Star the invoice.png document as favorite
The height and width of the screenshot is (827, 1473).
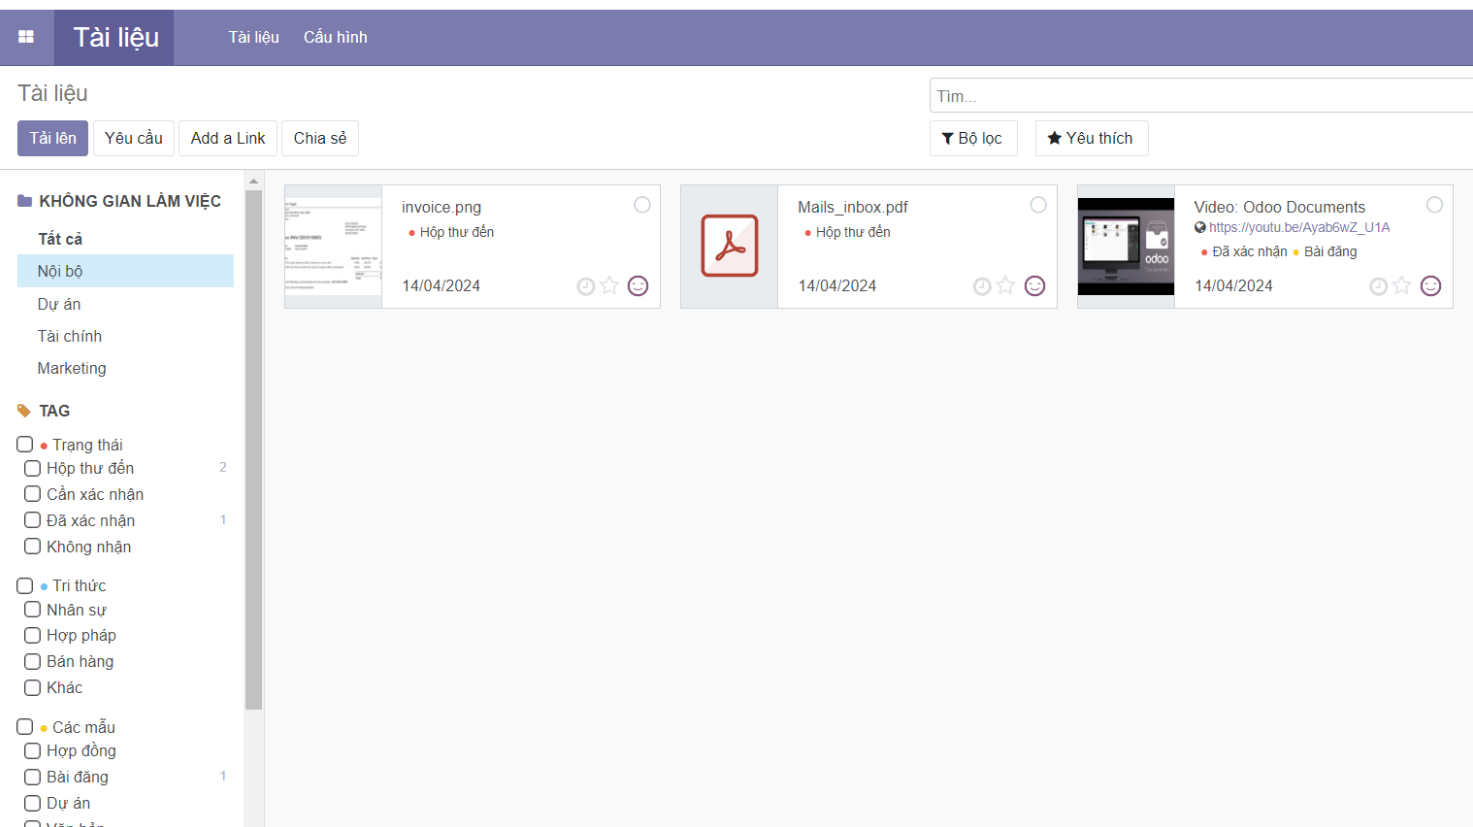(x=610, y=286)
